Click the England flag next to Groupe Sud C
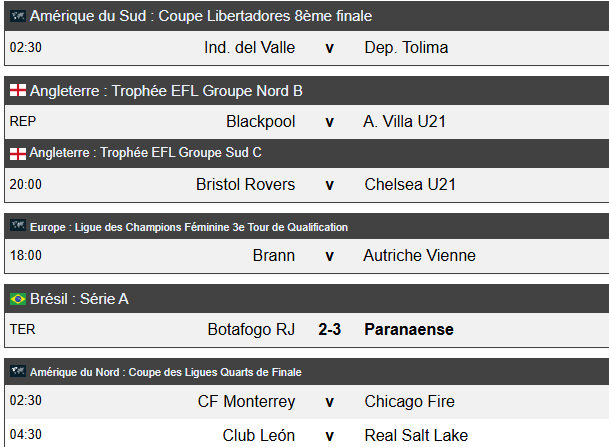609x447 pixels. (x=18, y=154)
